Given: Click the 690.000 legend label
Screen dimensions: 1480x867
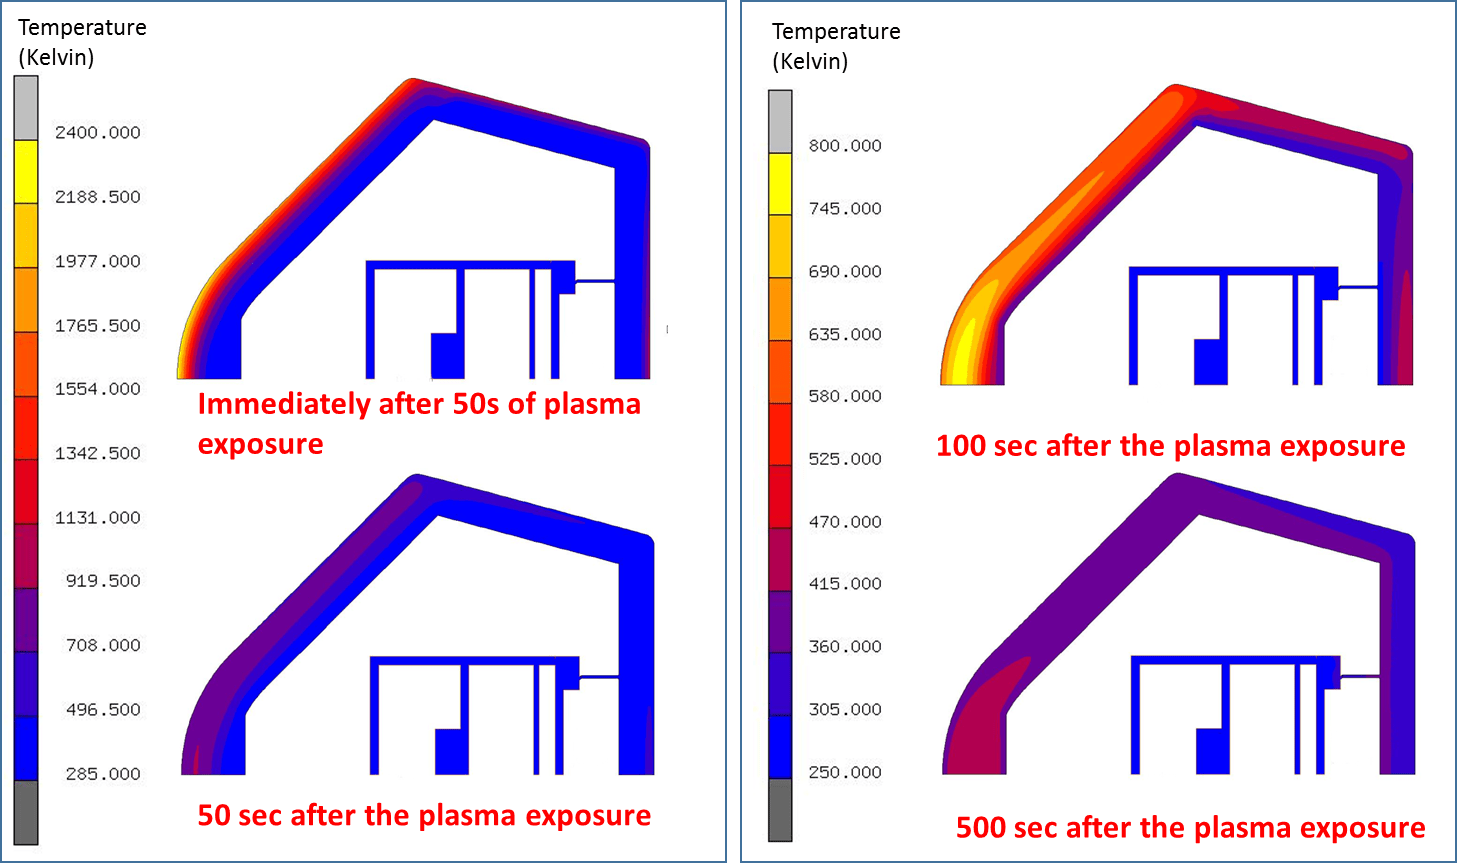Looking at the screenshot, I should click(845, 271).
